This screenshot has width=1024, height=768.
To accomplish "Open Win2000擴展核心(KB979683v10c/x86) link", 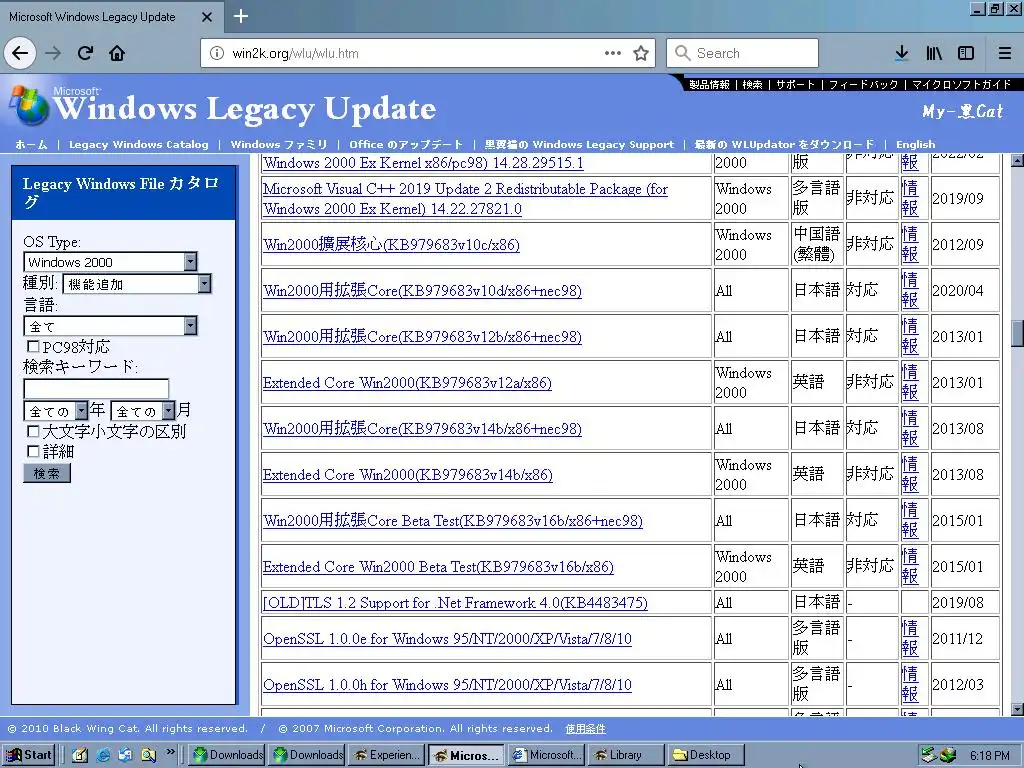I will (x=391, y=245).
